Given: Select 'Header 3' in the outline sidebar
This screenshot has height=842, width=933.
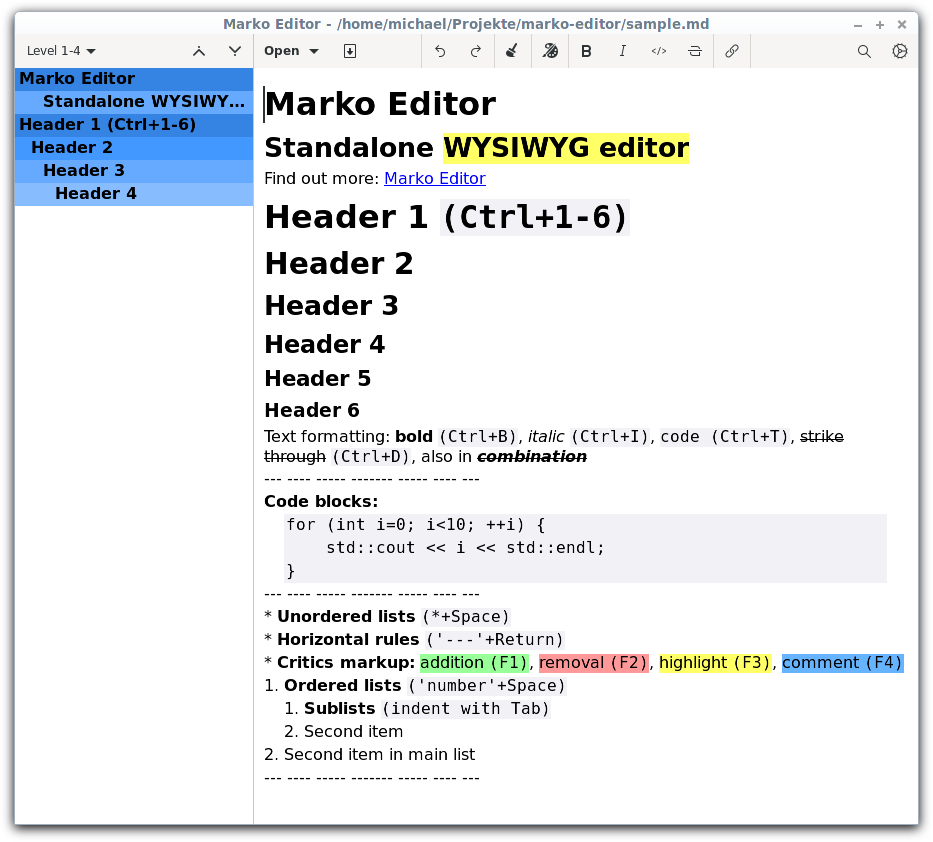Looking at the screenshot, I should coord(134,171).
